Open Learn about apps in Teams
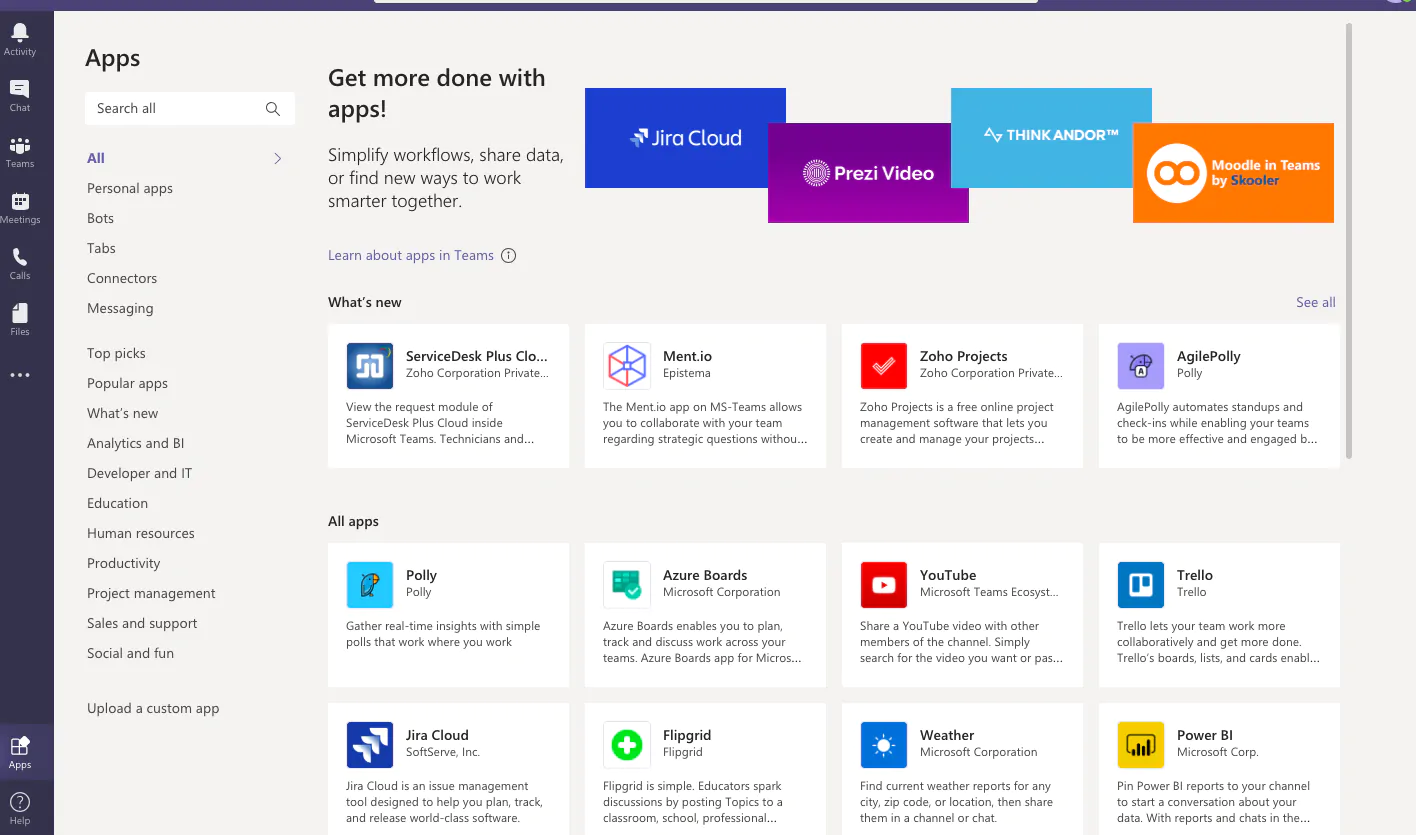Viewport: 1416px width, 835px height. (410, 255)
